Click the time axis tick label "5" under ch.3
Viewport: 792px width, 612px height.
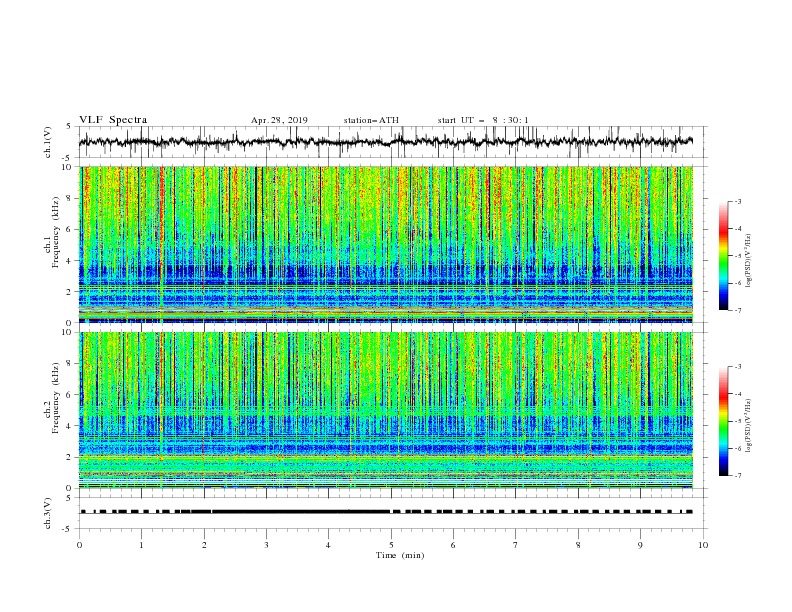pos(391,545)
